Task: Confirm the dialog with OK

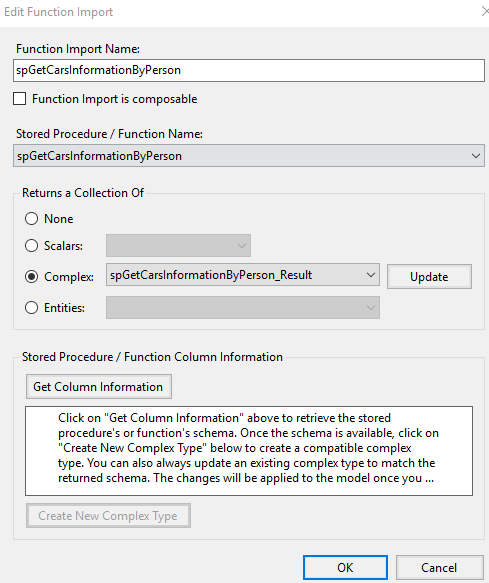Action: (x=345, y=568)
